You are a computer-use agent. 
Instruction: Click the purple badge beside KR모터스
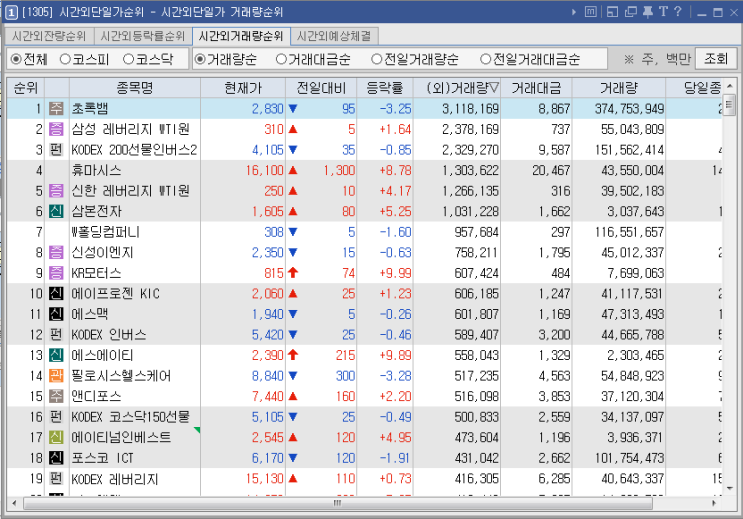pos(56,273)
